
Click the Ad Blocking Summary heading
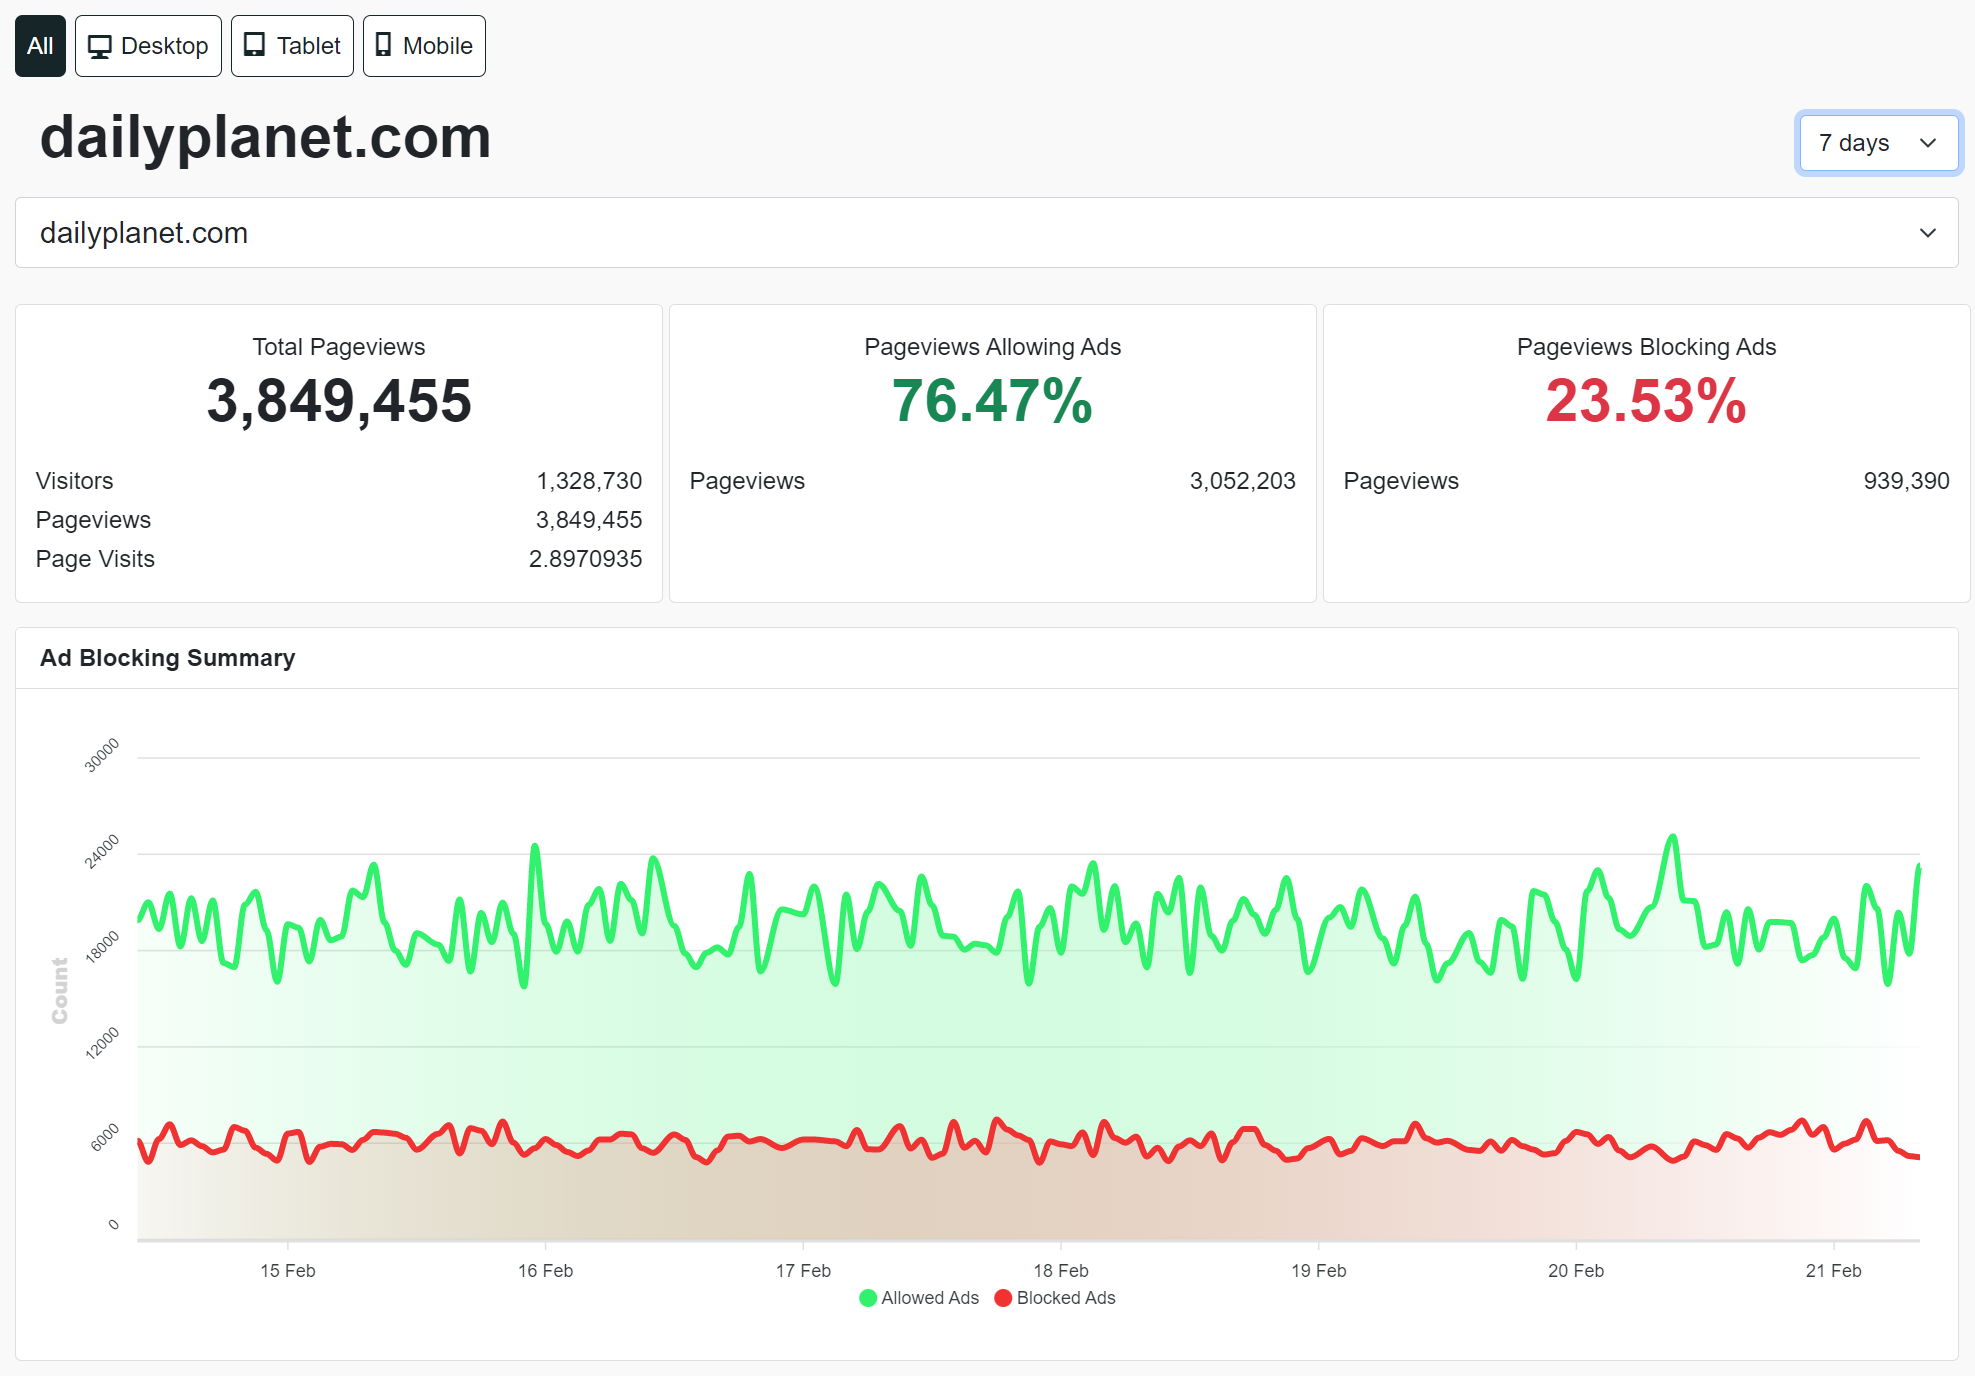[x=168, y=658]
